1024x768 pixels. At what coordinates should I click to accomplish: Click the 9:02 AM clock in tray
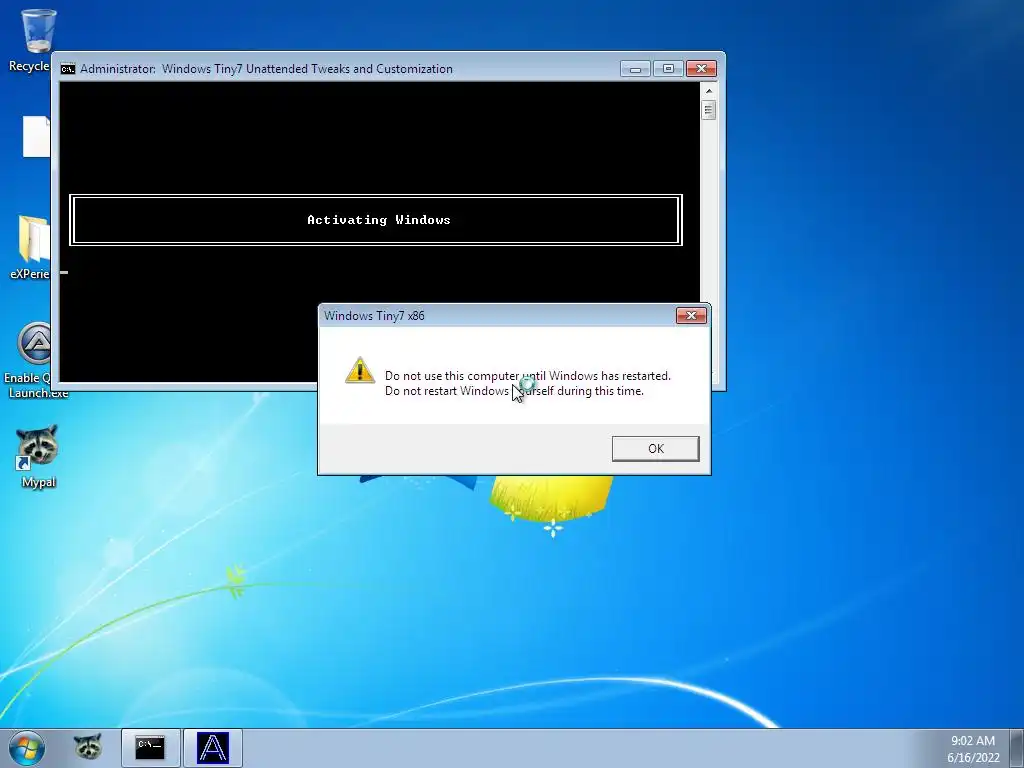click(x=973, y=741)
